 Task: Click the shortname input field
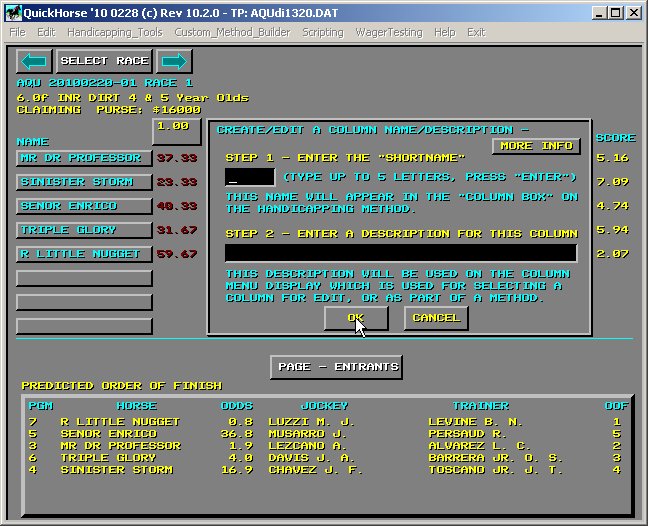tap(246, 177)
